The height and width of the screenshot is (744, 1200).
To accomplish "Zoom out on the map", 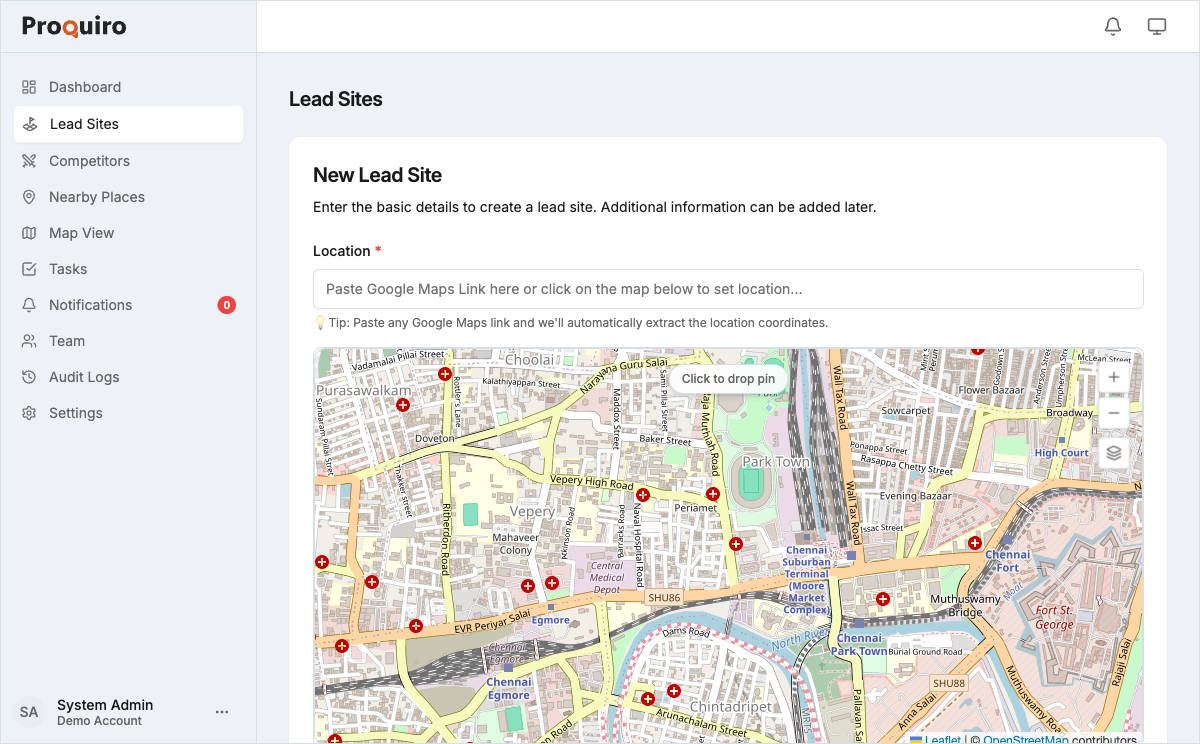I will (1113, 412).
